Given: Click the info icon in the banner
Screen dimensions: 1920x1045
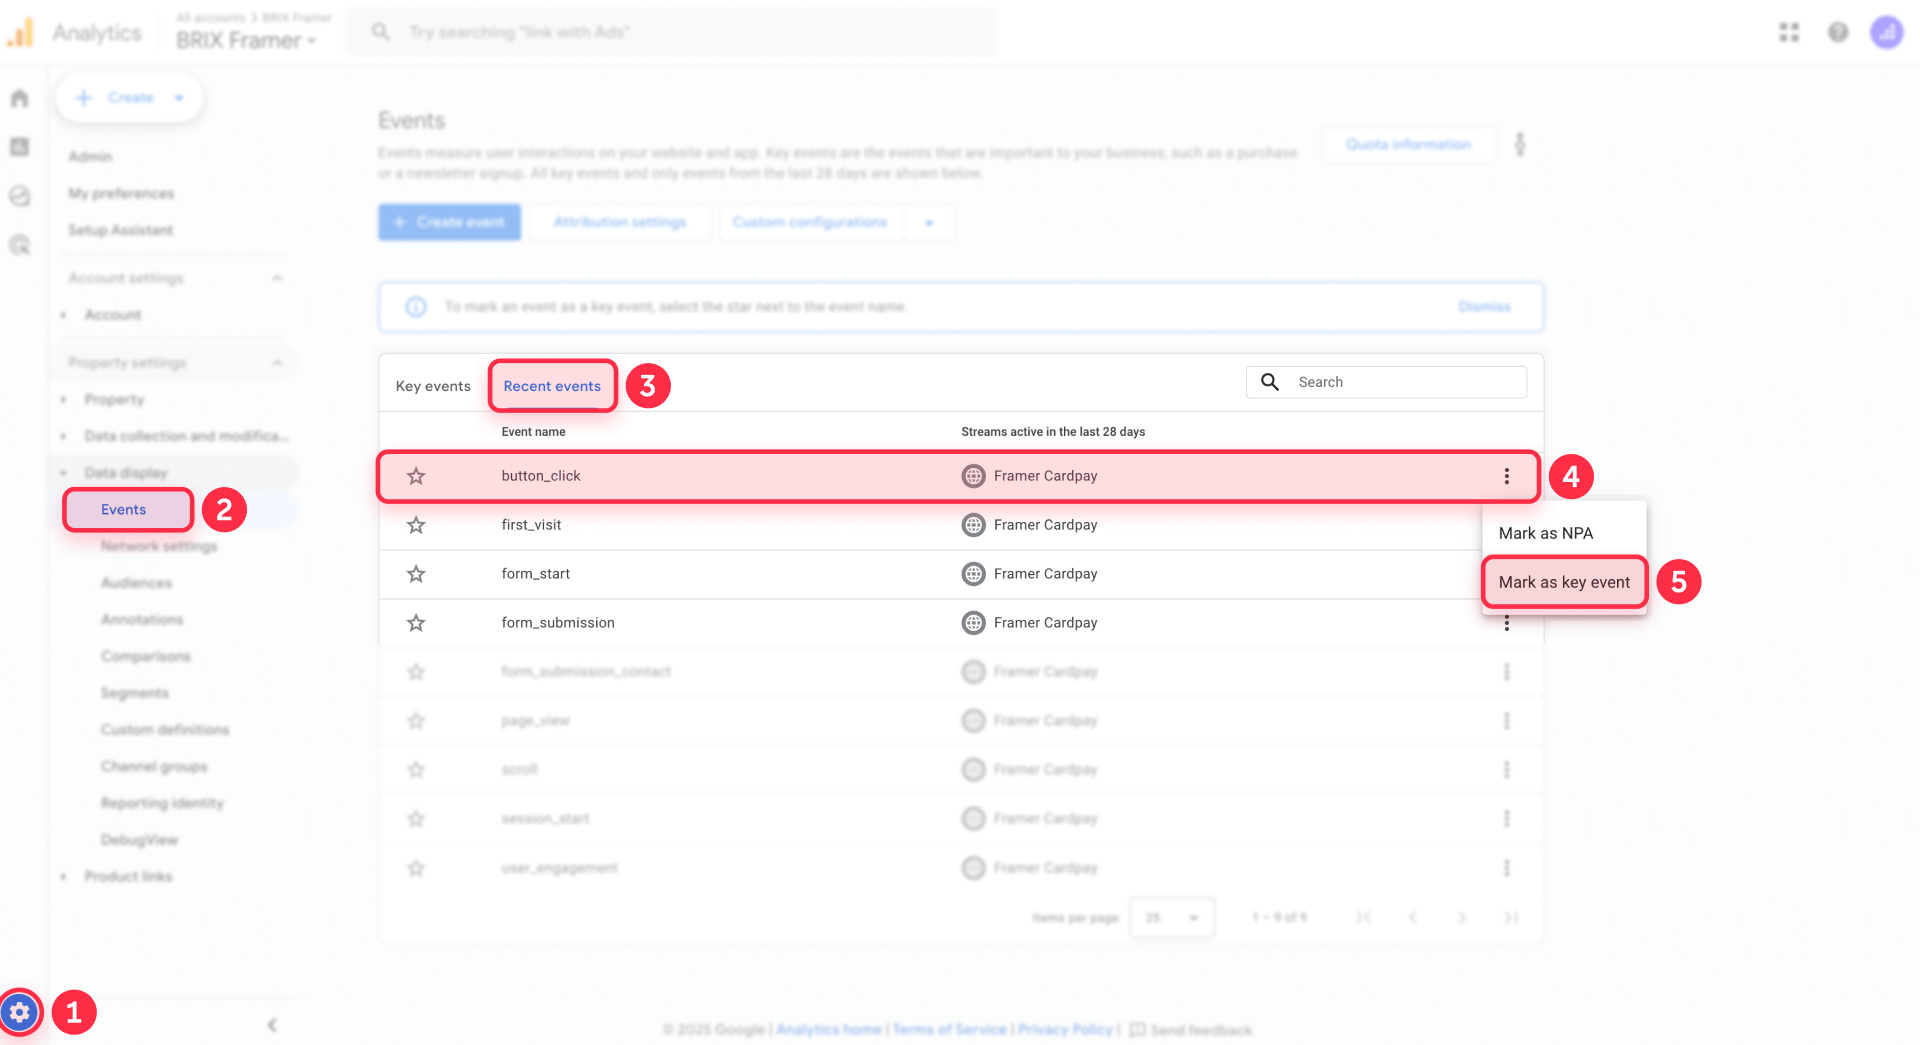Looking at the screenshot, I should (416, 307).
